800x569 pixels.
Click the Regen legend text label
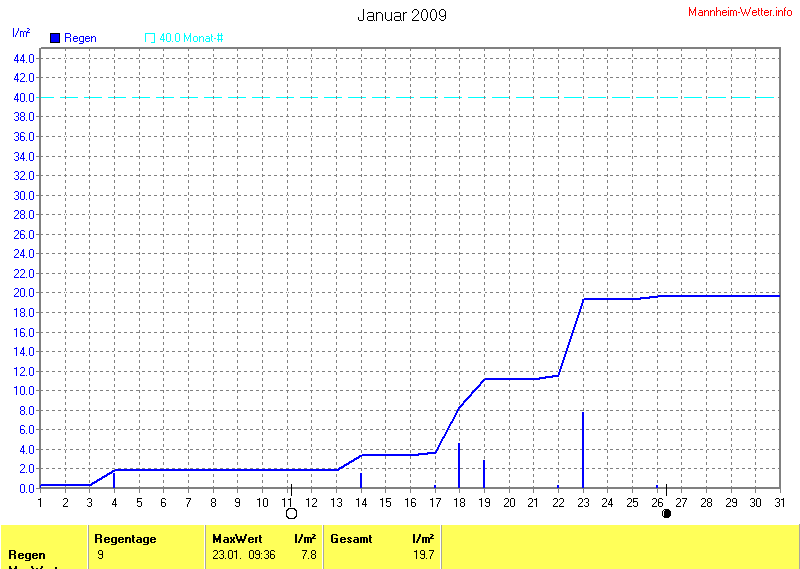[x=80, y=38]
